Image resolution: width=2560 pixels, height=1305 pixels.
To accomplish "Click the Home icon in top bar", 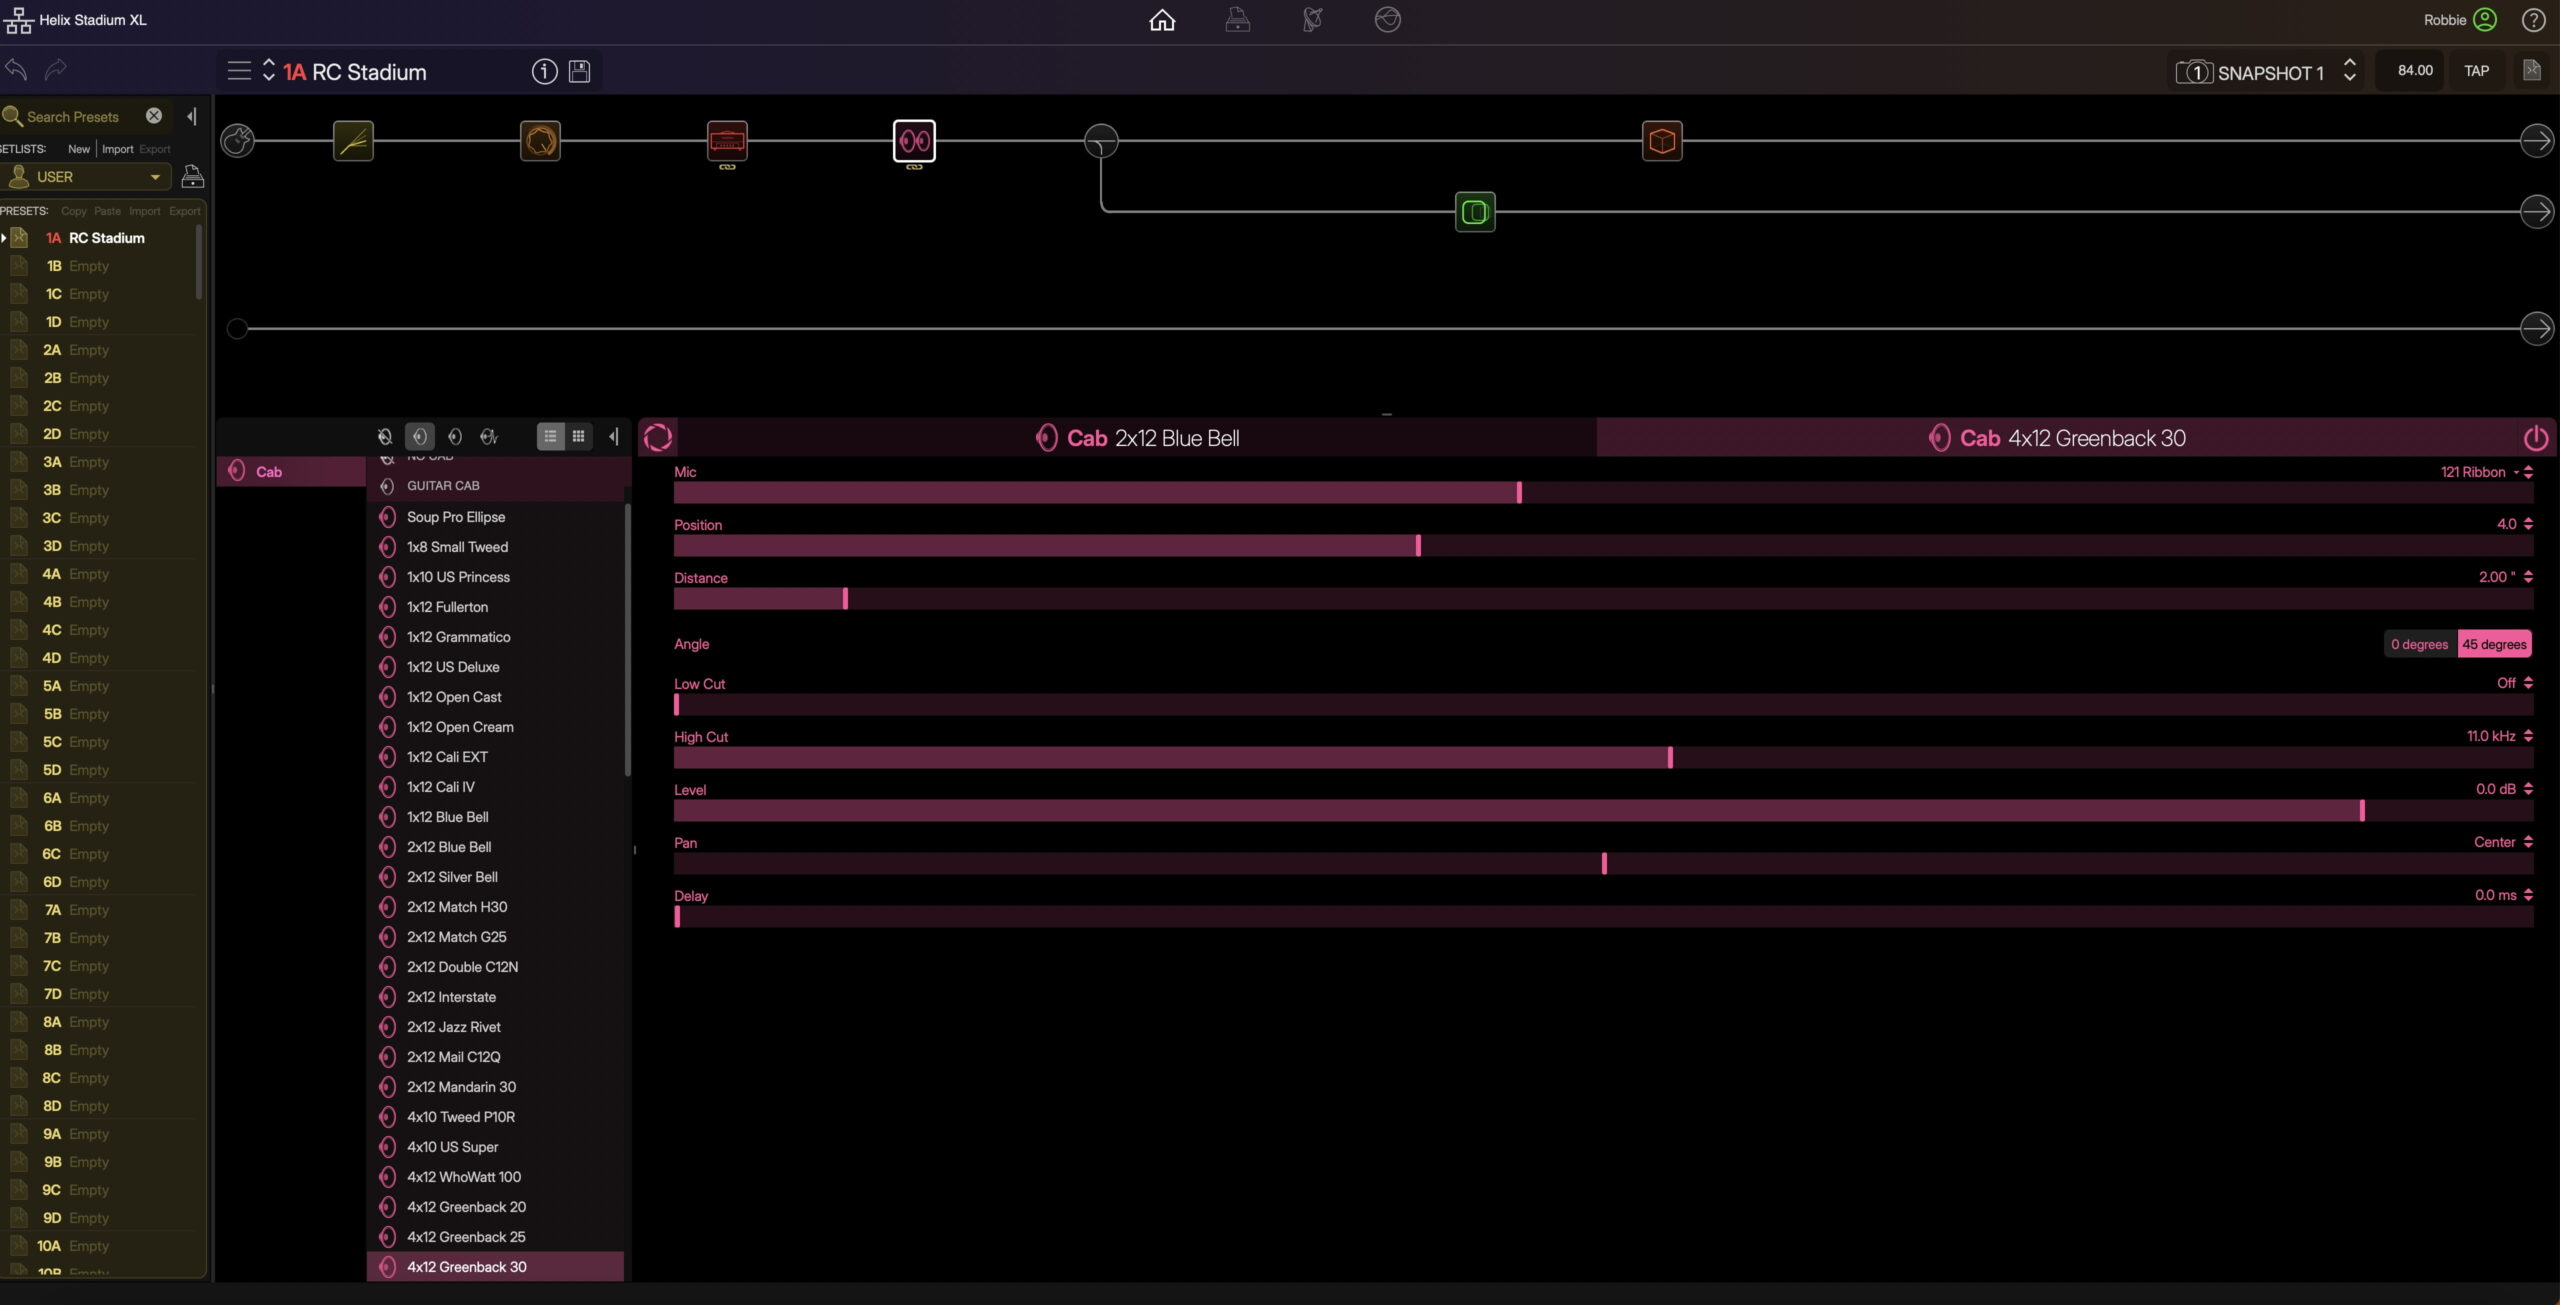I will click(1161, 20).
